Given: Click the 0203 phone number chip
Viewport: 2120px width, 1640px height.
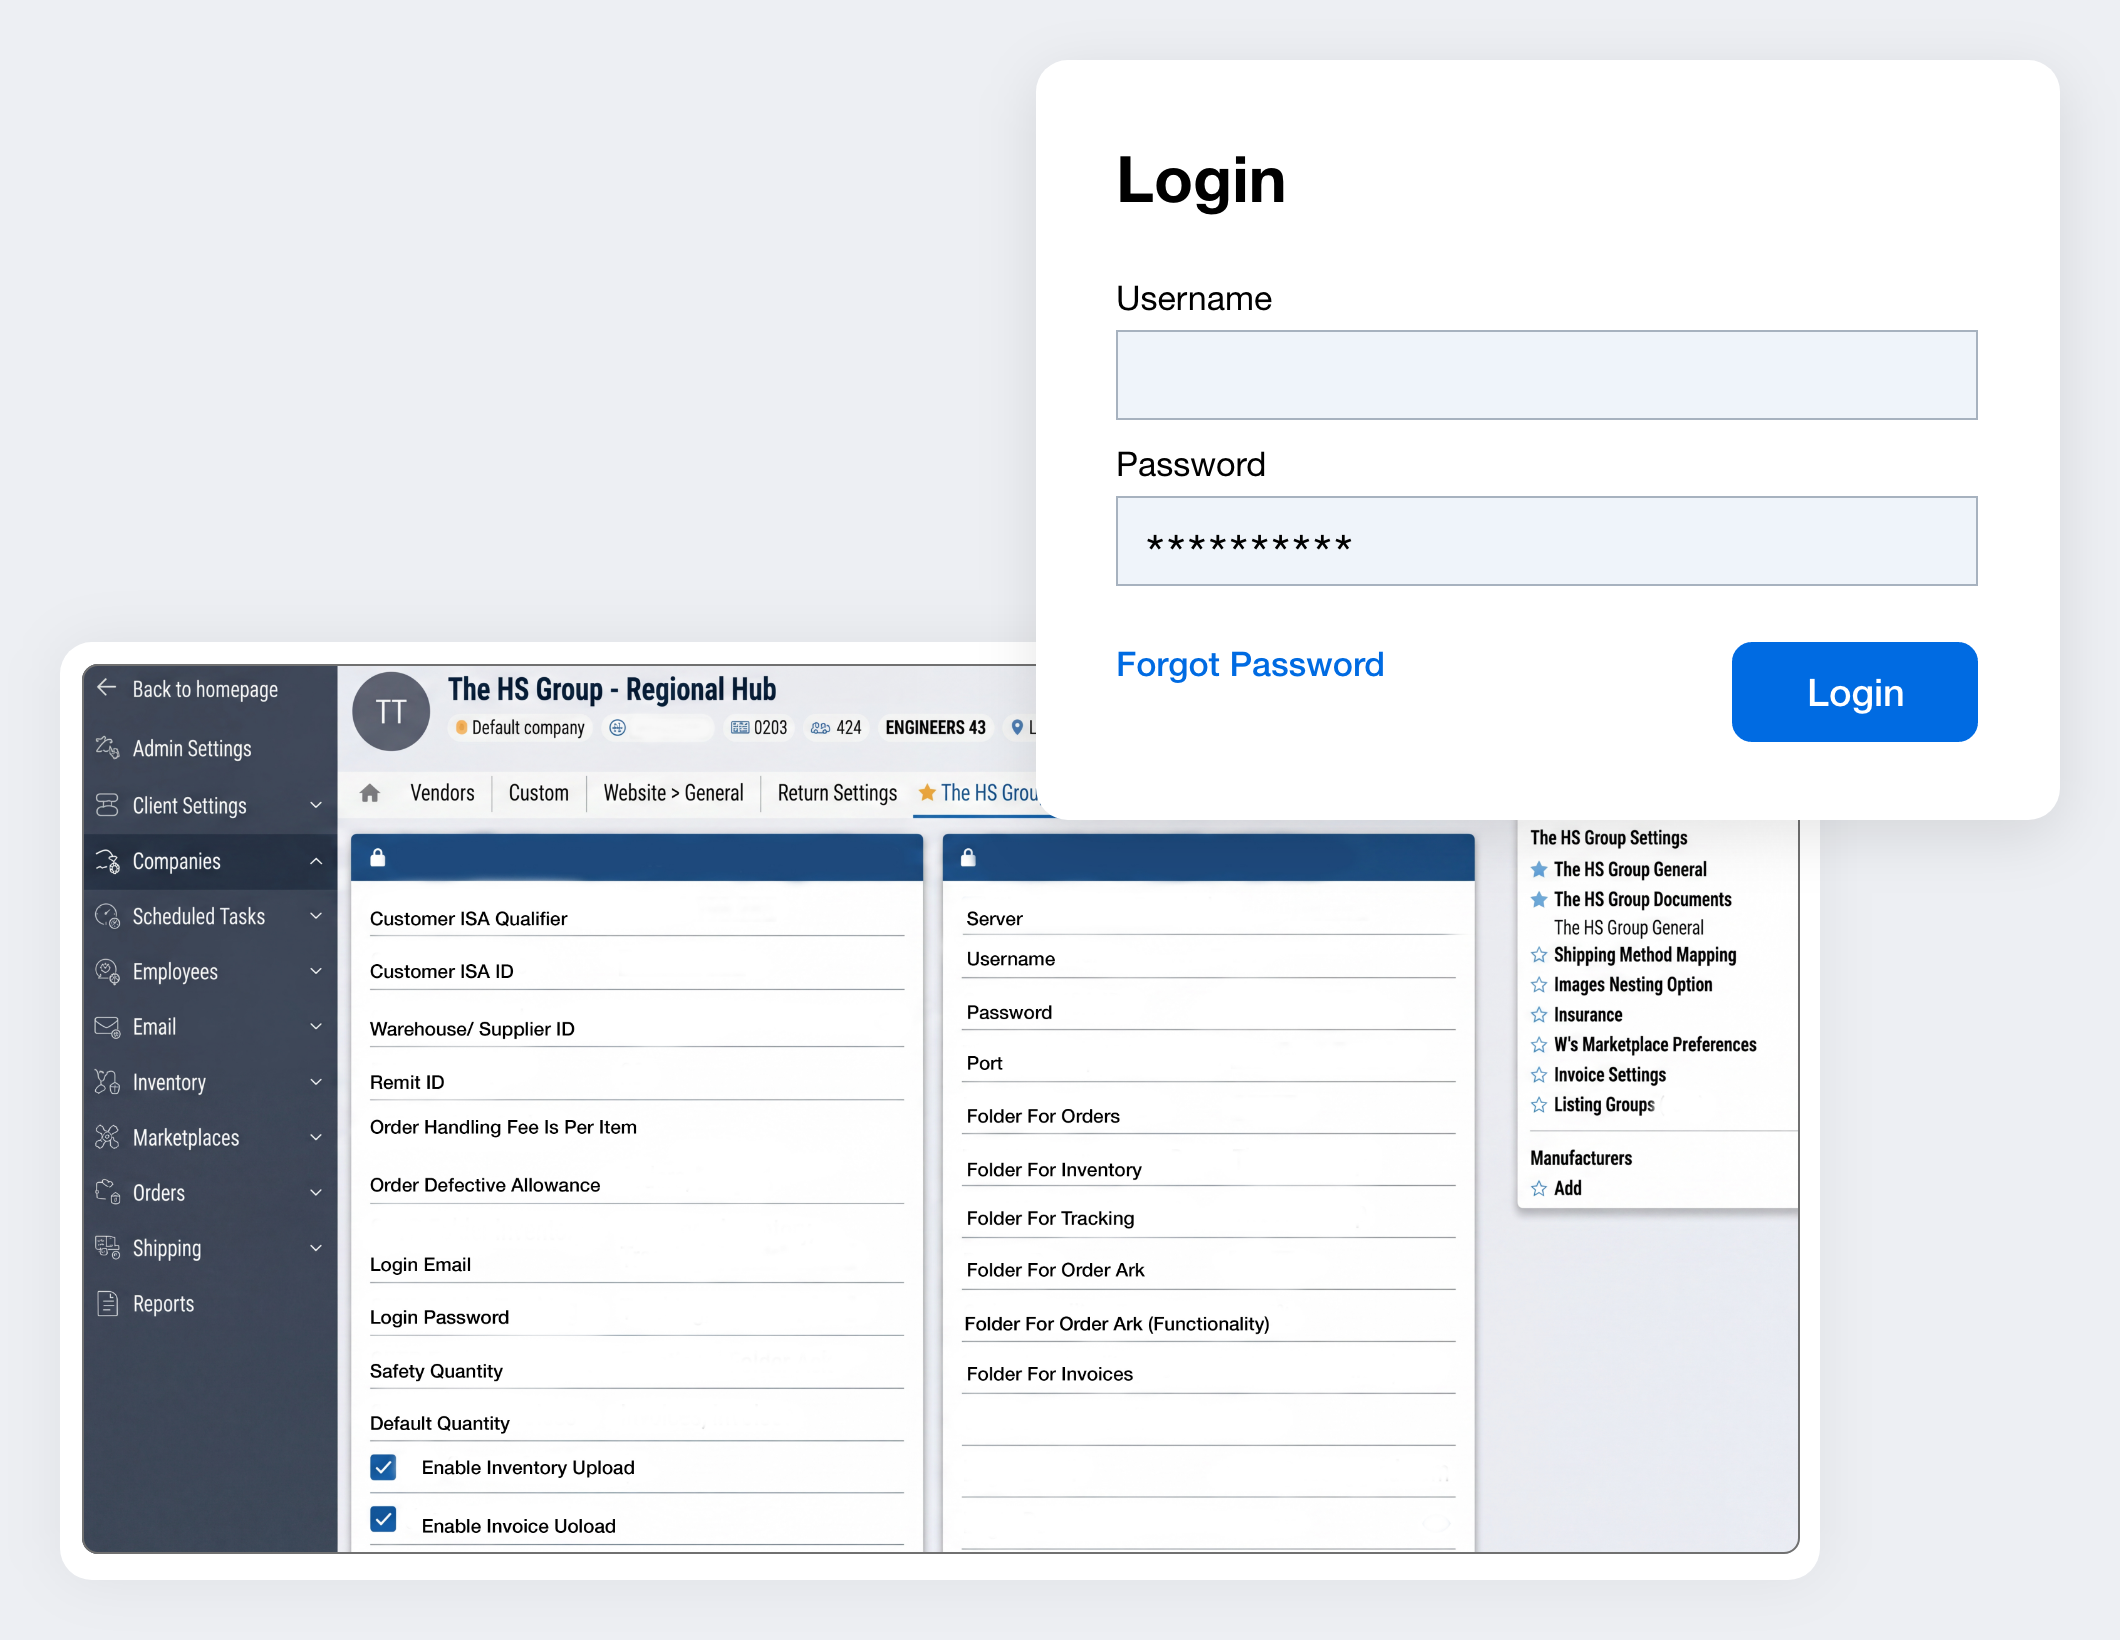Looking at the screenshot, I should click(x=759, y=728).
